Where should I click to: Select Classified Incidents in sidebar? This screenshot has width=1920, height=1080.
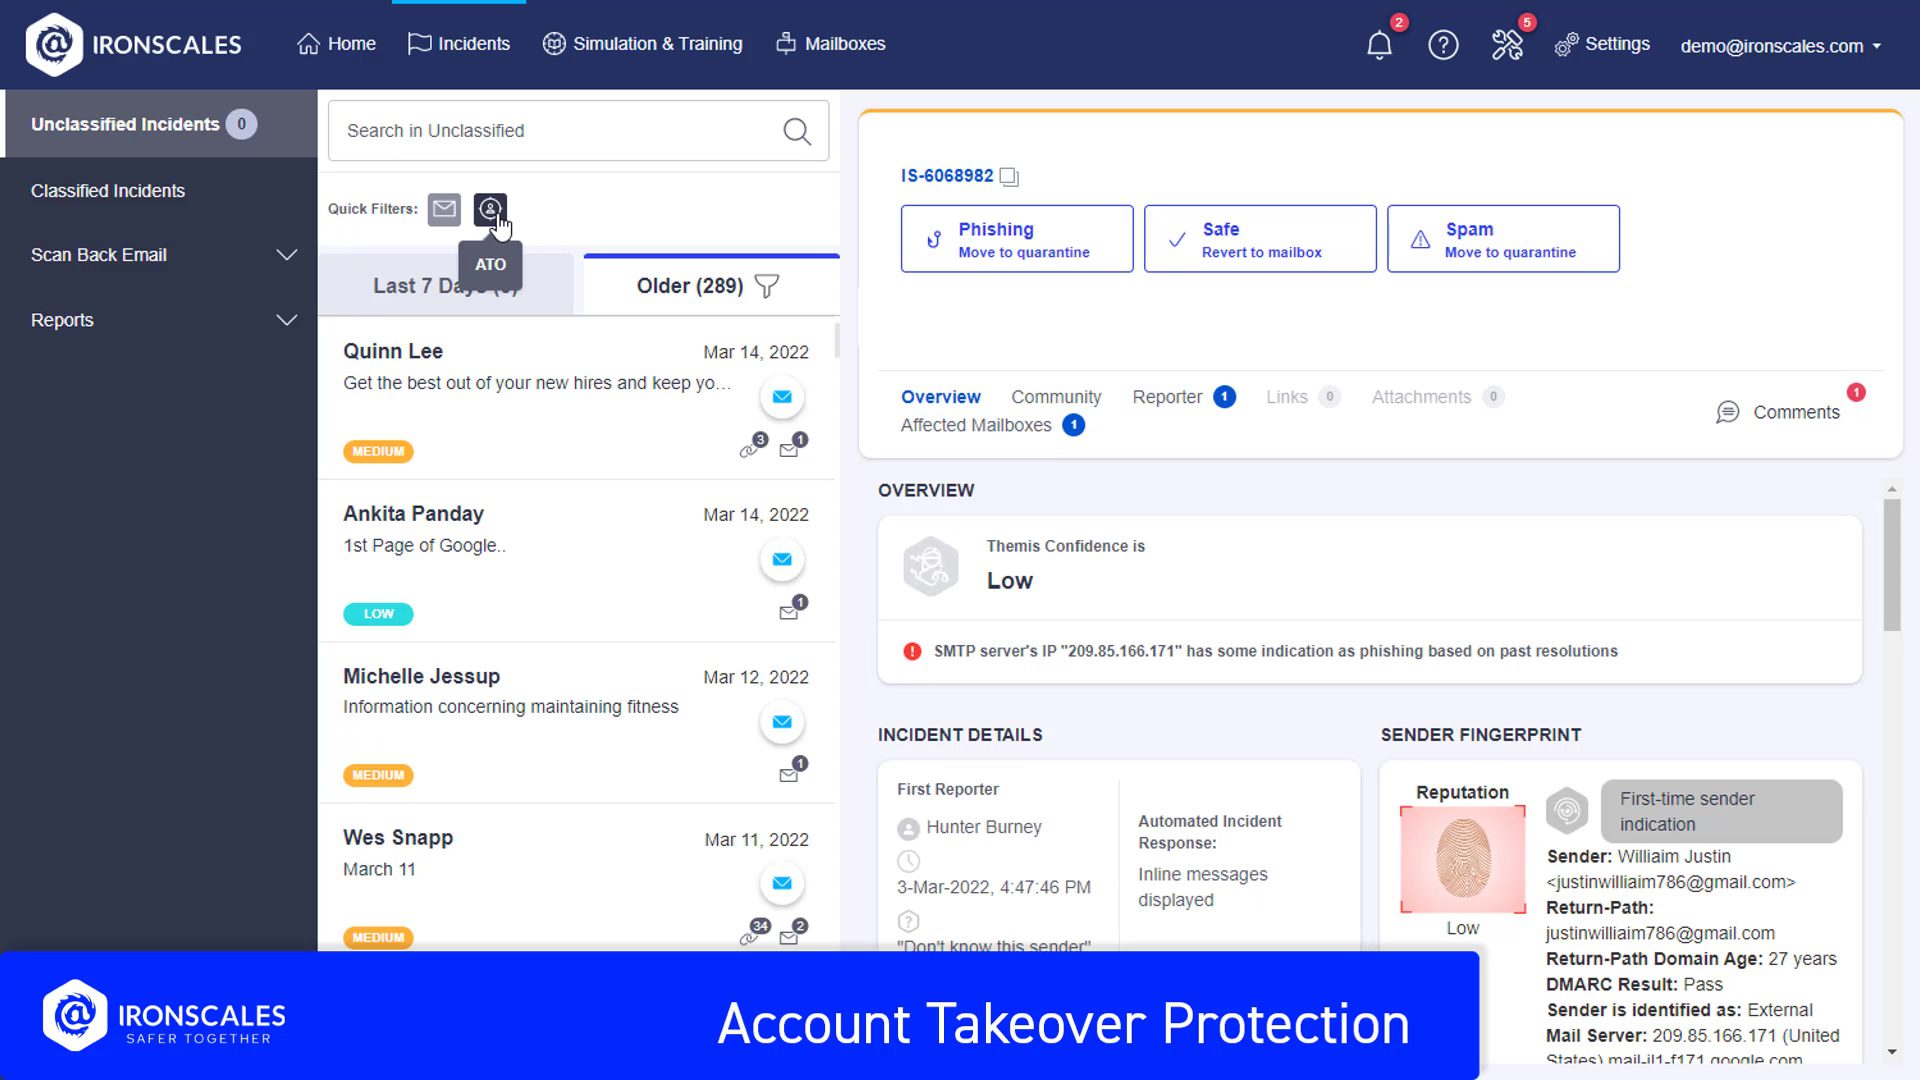[108, 191]
